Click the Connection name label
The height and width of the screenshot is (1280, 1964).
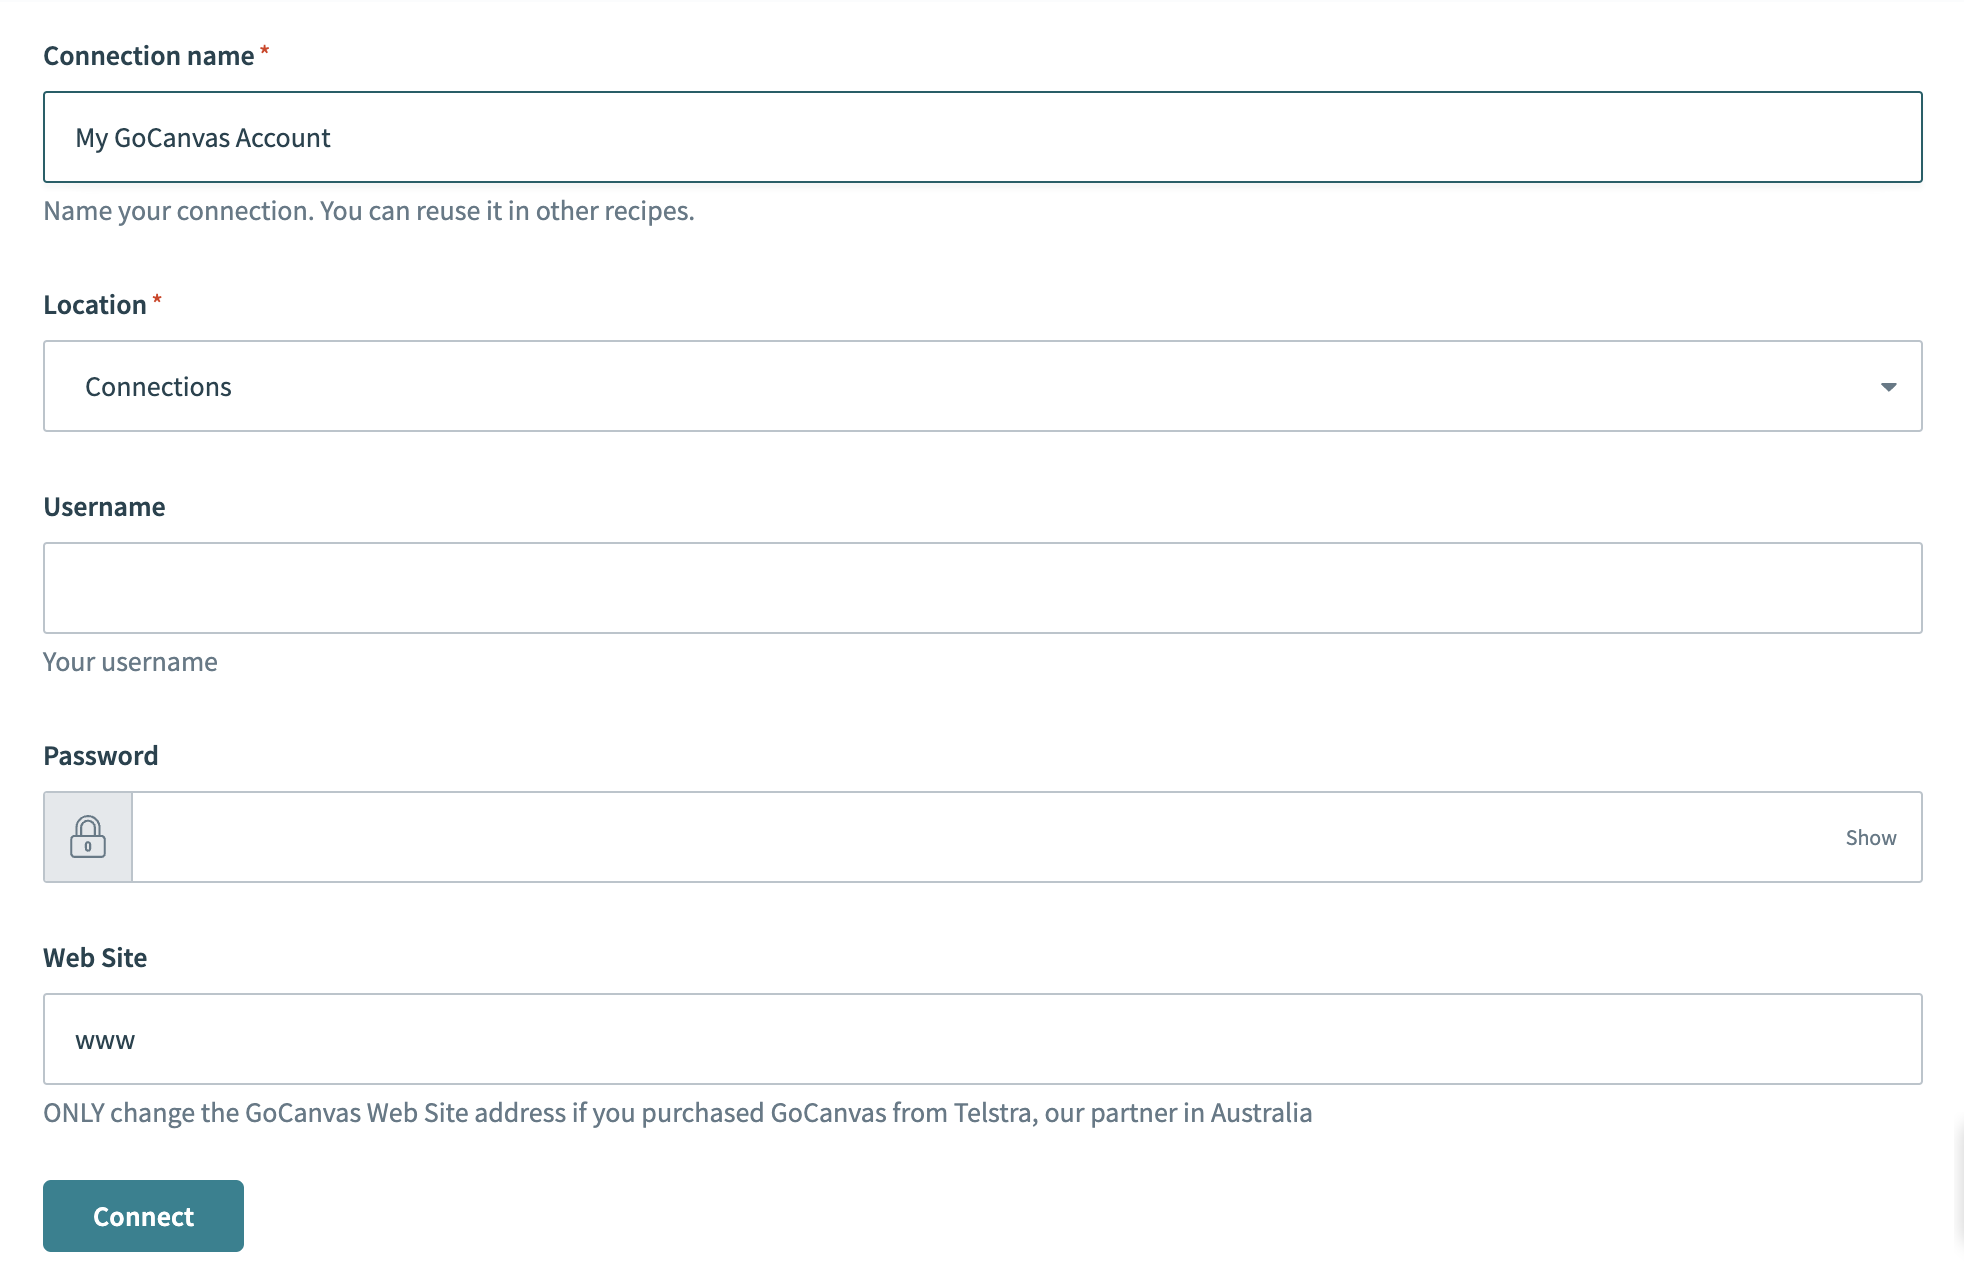(x=148, y=56)
